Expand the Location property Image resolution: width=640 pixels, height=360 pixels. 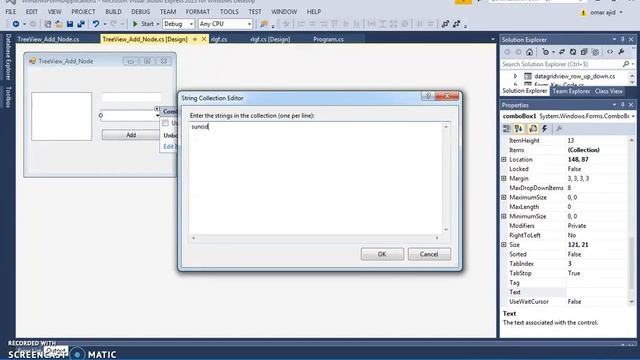click(x=504, y=159)
